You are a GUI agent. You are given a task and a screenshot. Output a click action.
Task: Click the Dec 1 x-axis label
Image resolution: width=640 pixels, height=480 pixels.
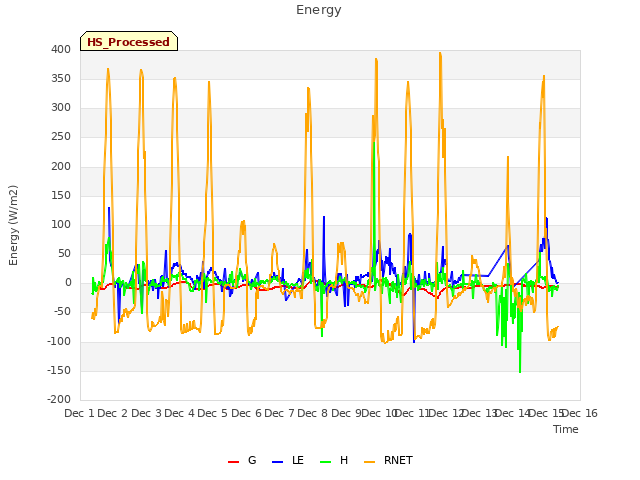click(80, 413)
